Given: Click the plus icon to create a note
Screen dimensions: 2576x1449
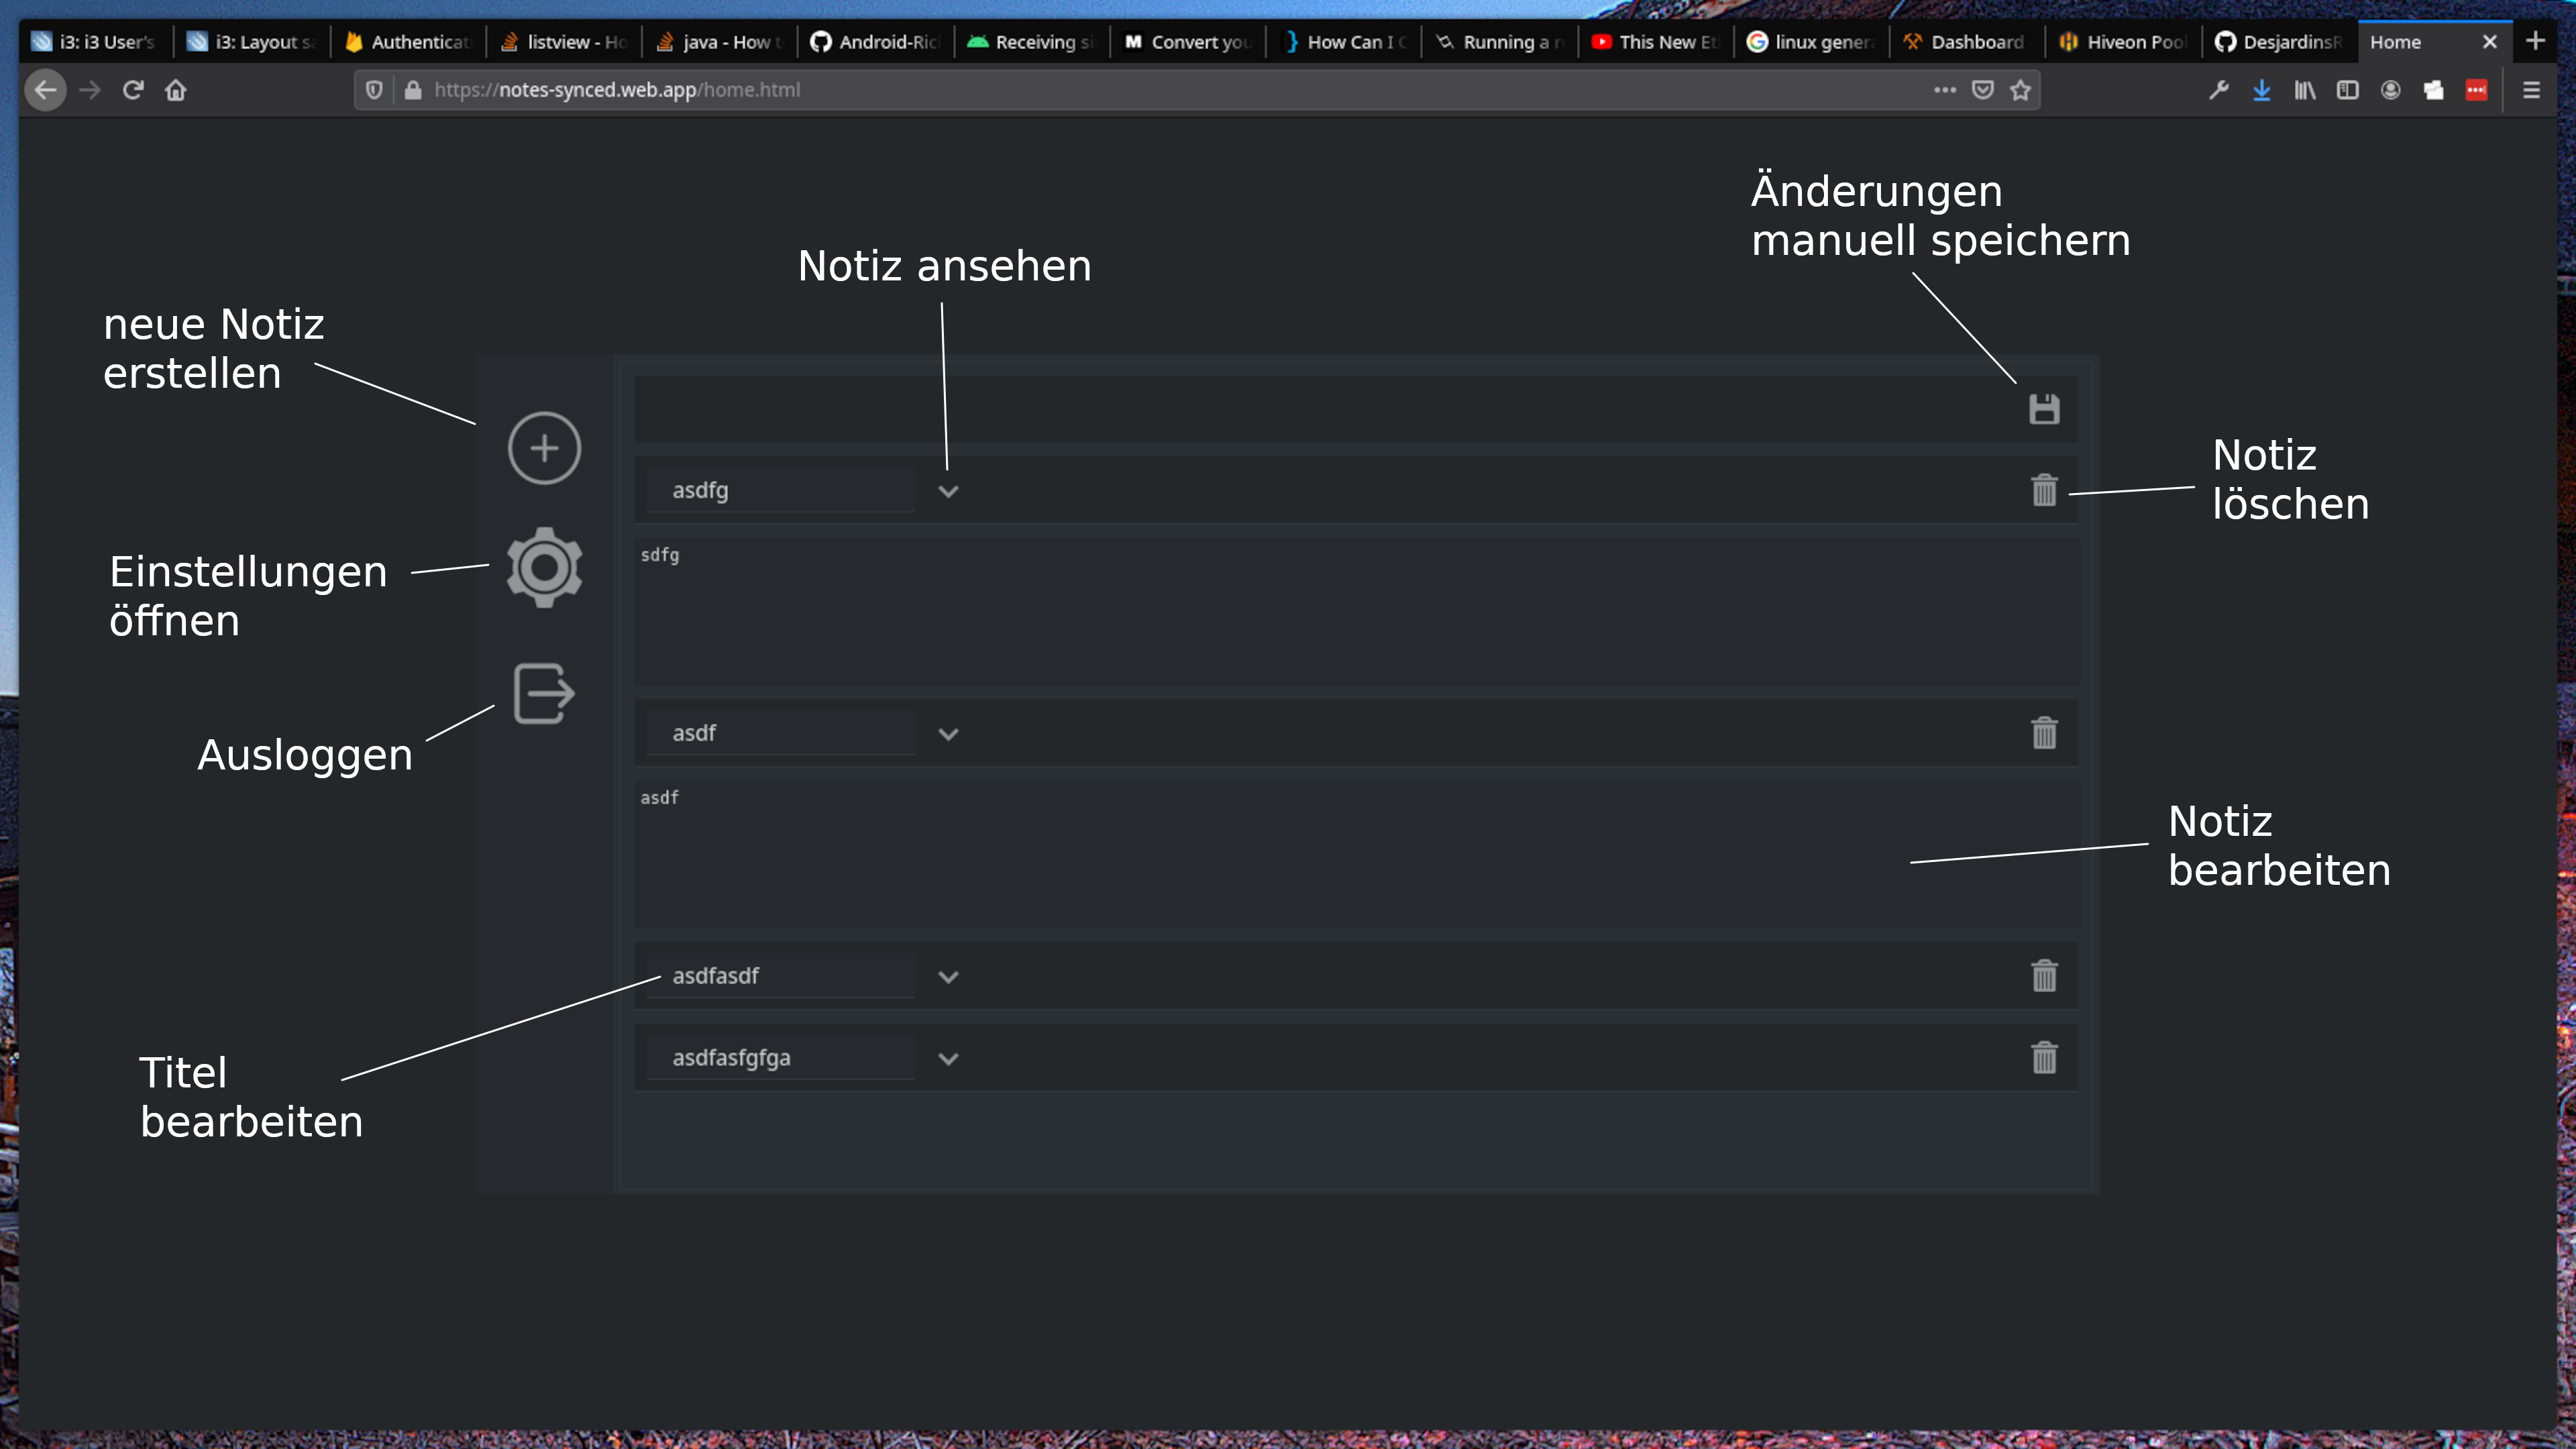Looking at the screenshot, I should click(x=544, y=448).
